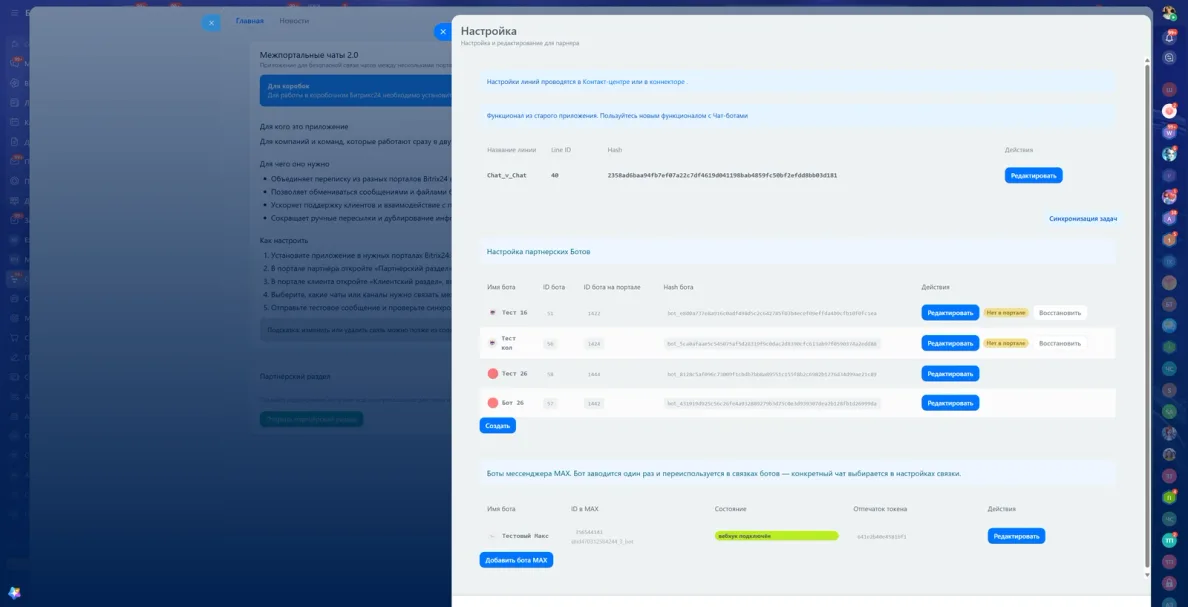Edit the Тест кол bot

coord(950,343)
